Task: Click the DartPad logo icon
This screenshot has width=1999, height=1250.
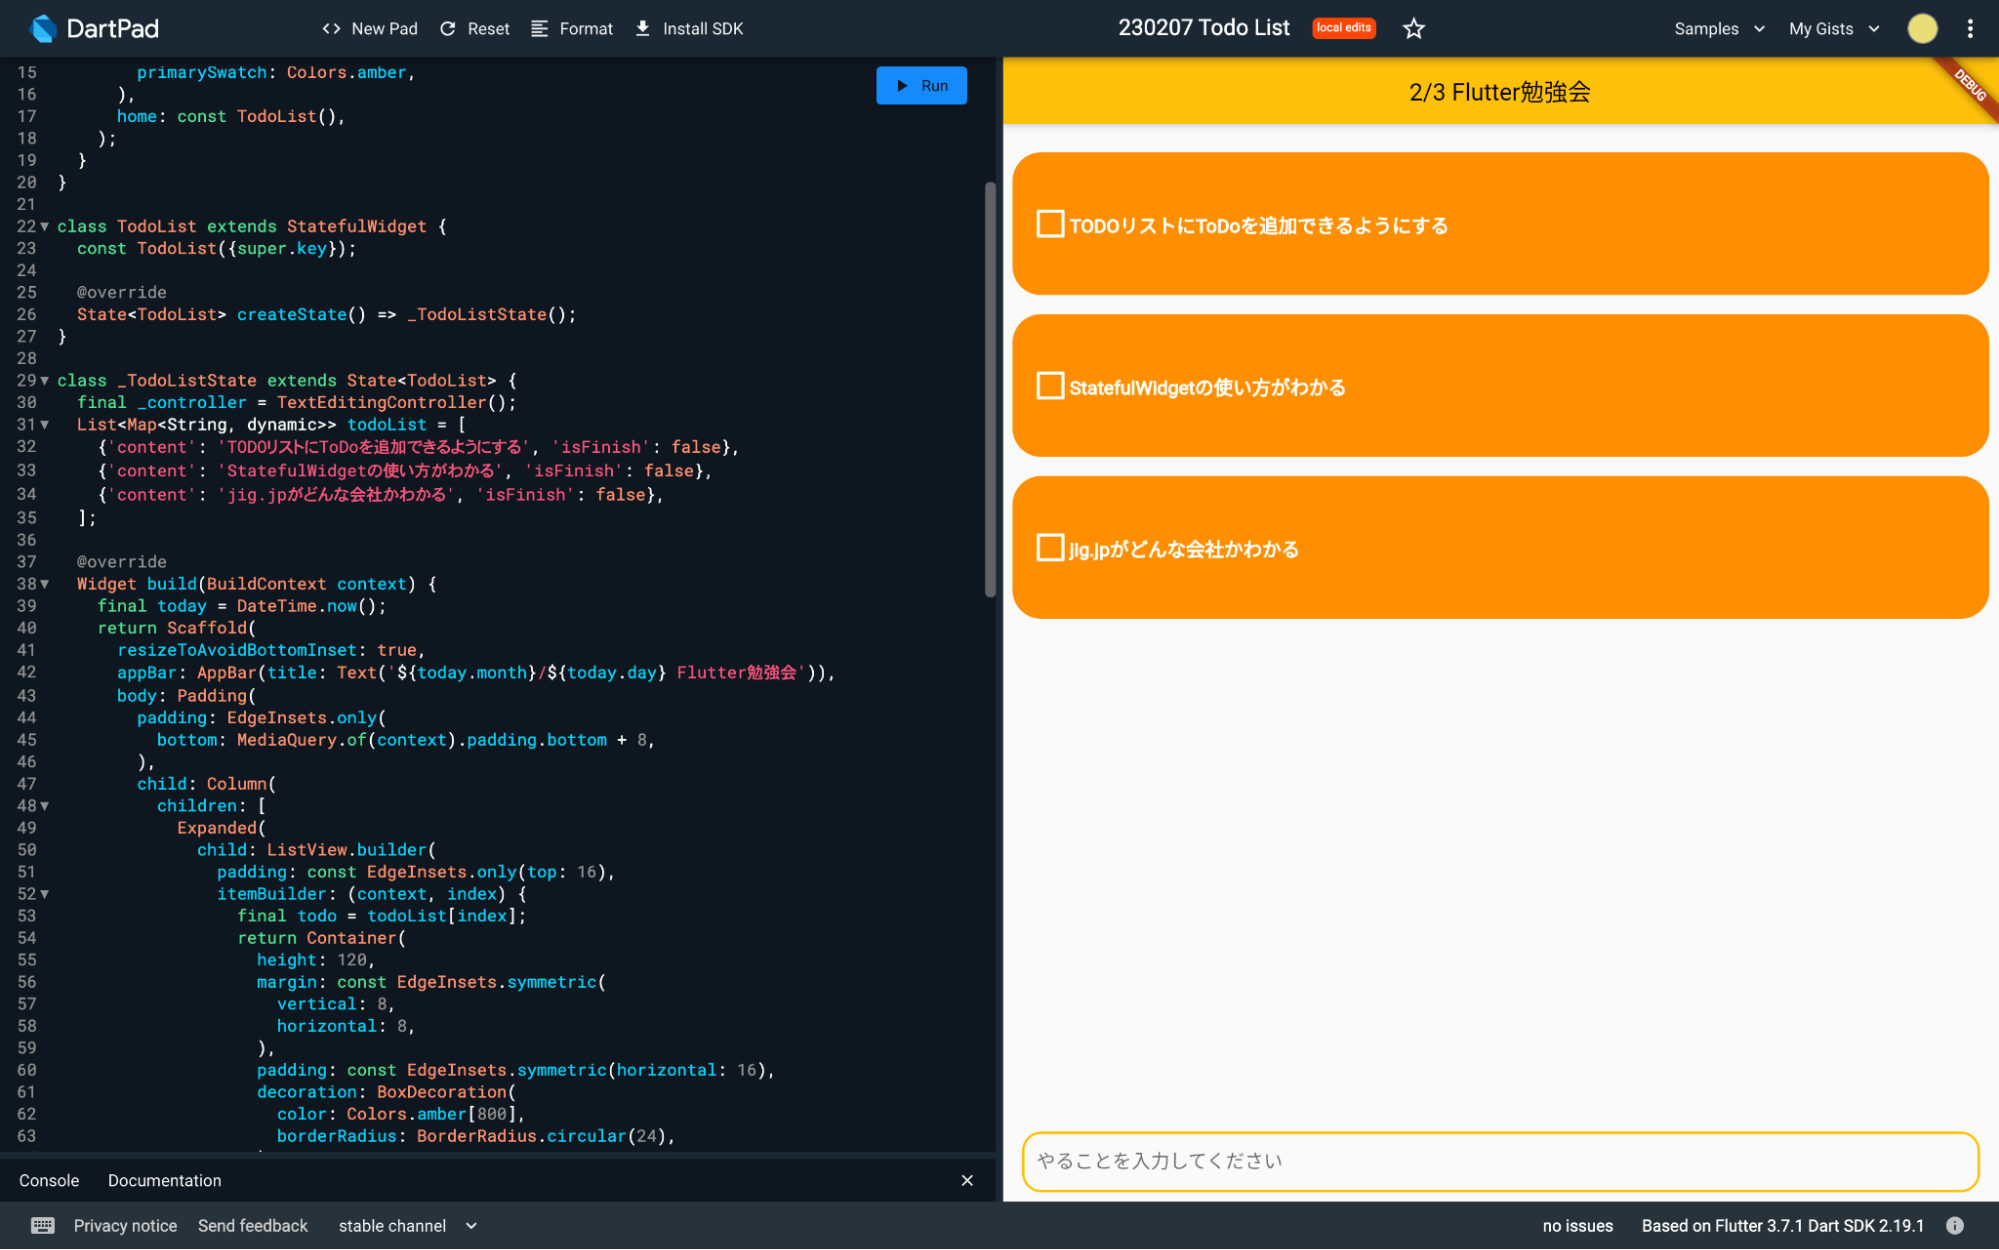Action: tap(42, 28)
